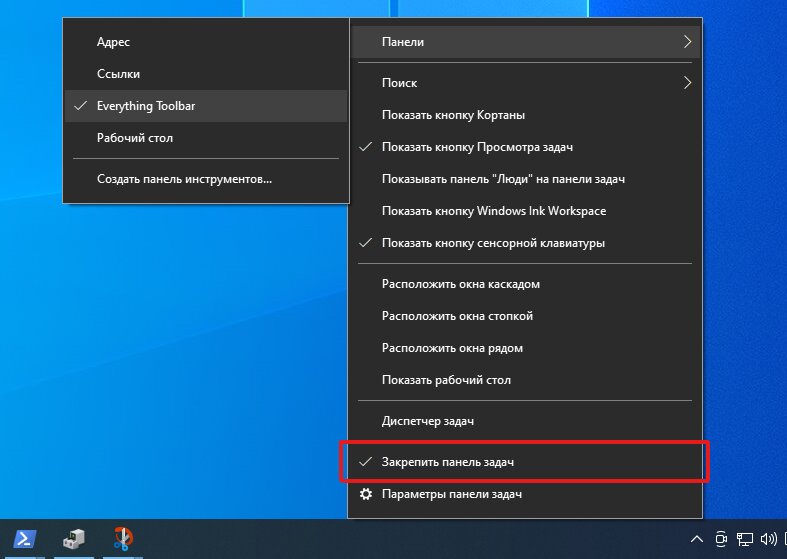The image size is (787, 559).
Task: Open the volume speaker tray icon
Action: coord(768,539)
